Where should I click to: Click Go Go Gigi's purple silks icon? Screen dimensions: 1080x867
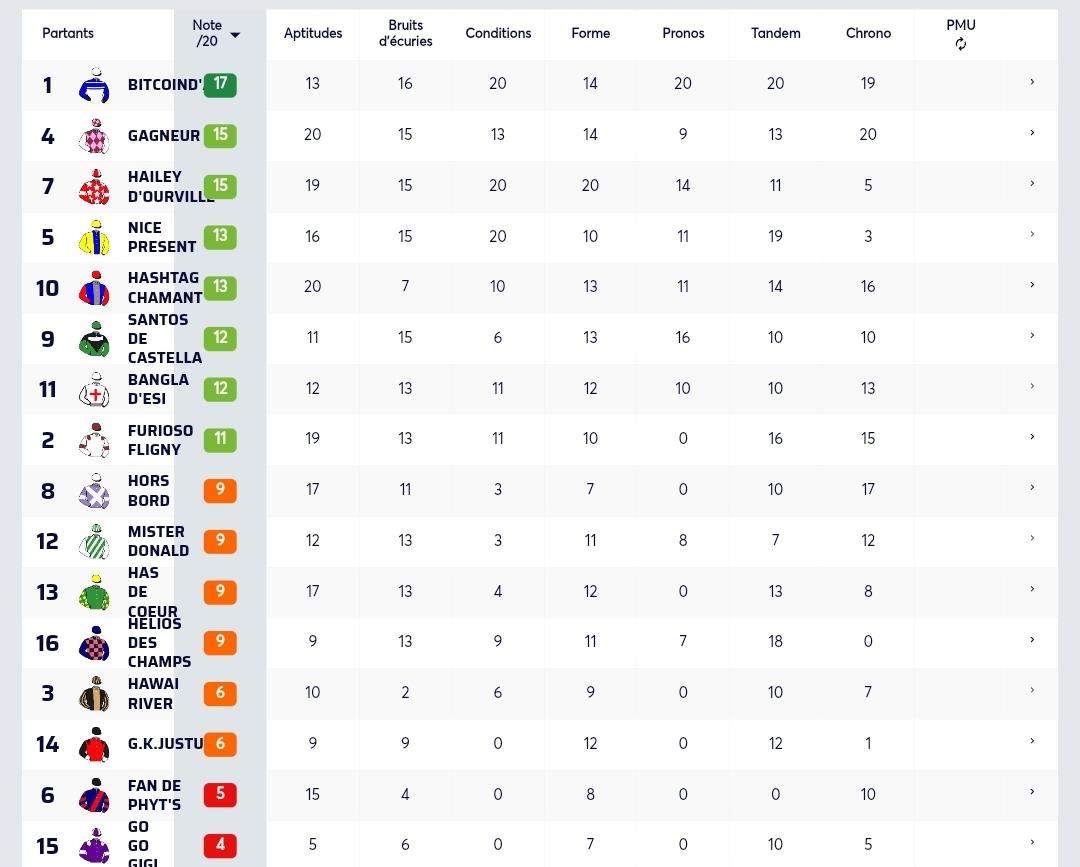pos(94,846)
